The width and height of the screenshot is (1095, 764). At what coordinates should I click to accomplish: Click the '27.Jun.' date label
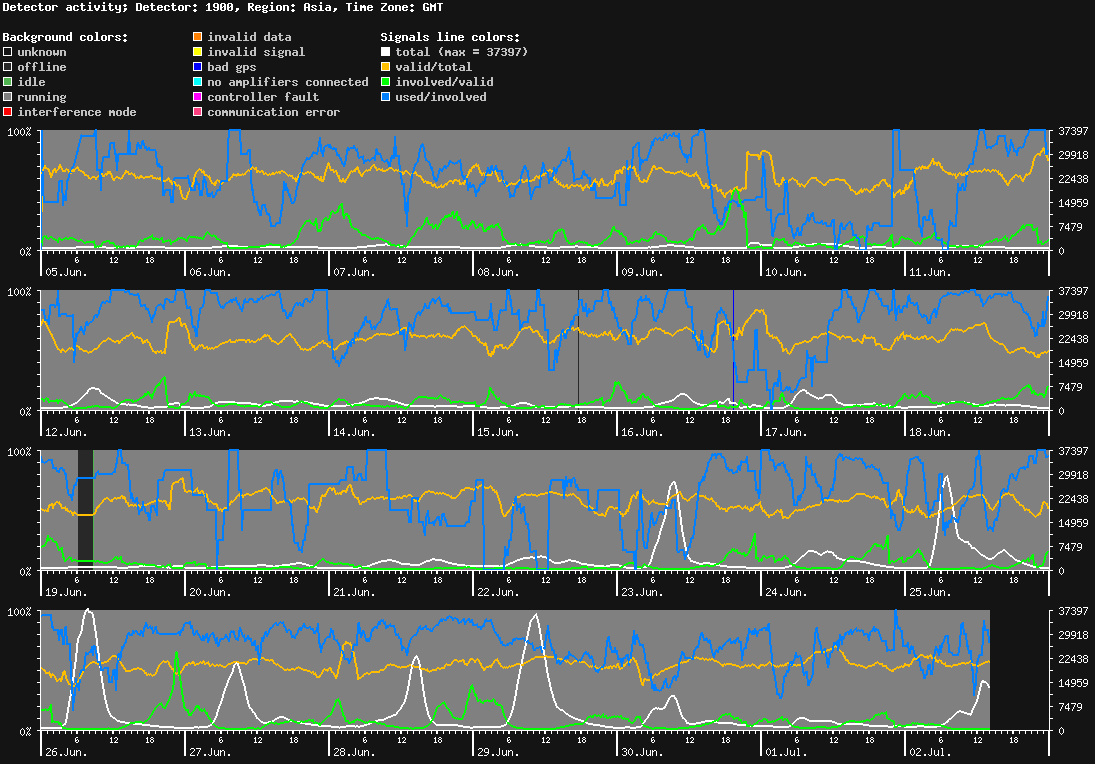pos(210,752)
